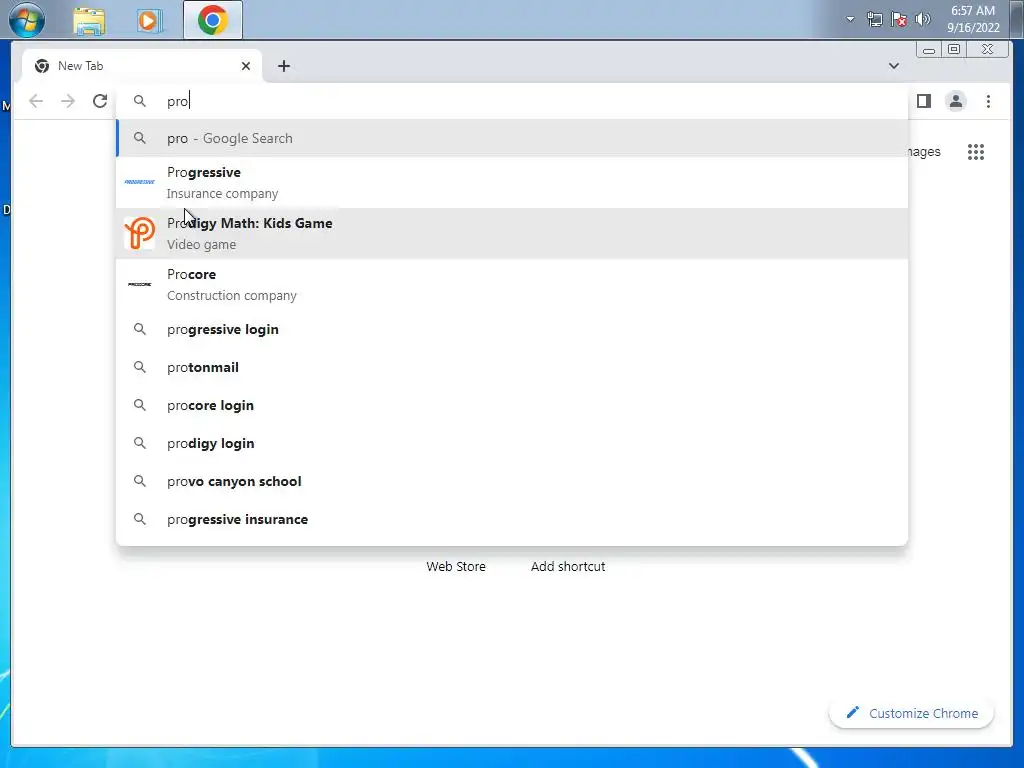
Task: Select the 'procore login' suggestion
Action: tap(512, 405)
